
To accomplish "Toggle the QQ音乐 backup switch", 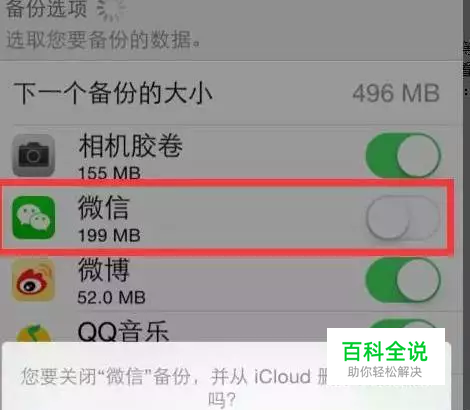I will 403,331.
